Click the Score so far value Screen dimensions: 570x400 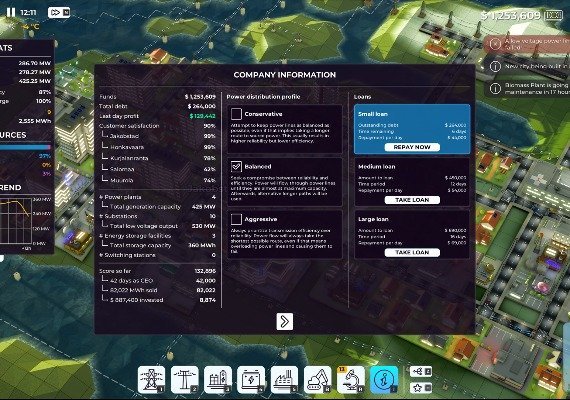(x=205, y=271)
